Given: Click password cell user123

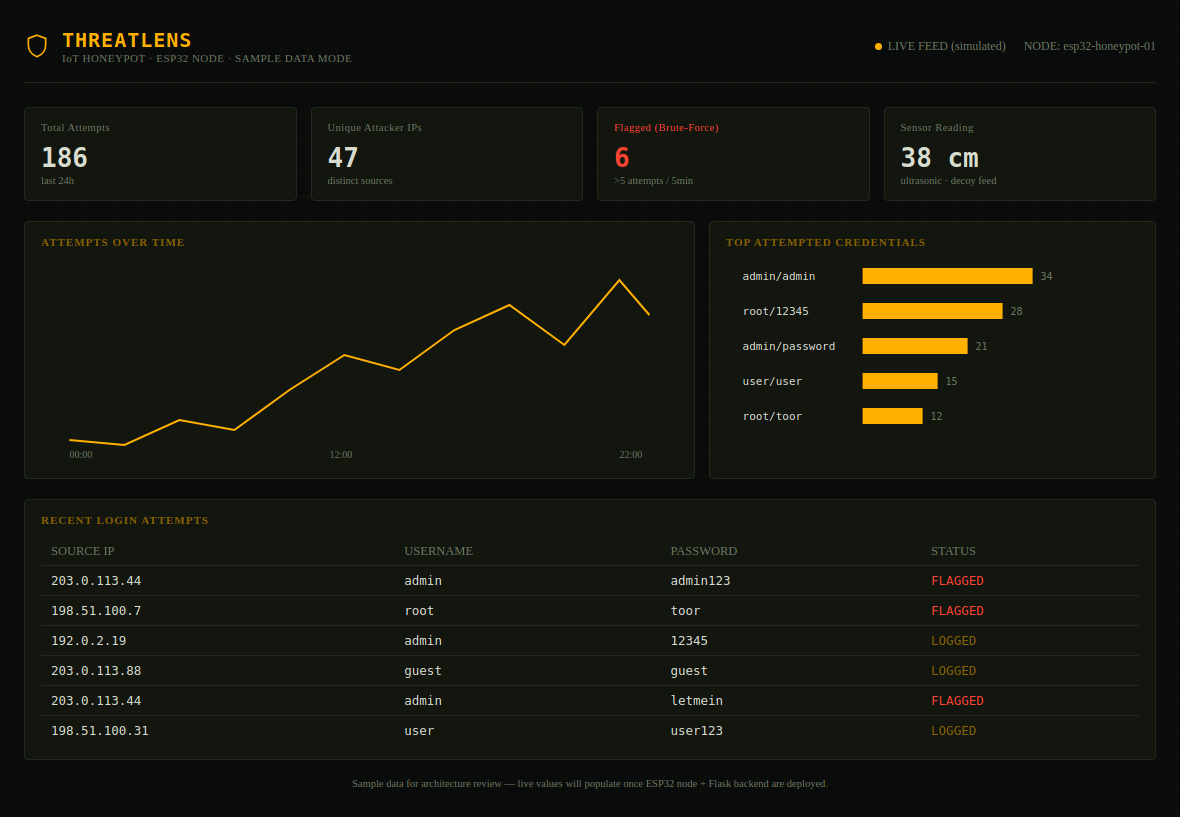Looking at the screenshot, I should coord(697,731).
